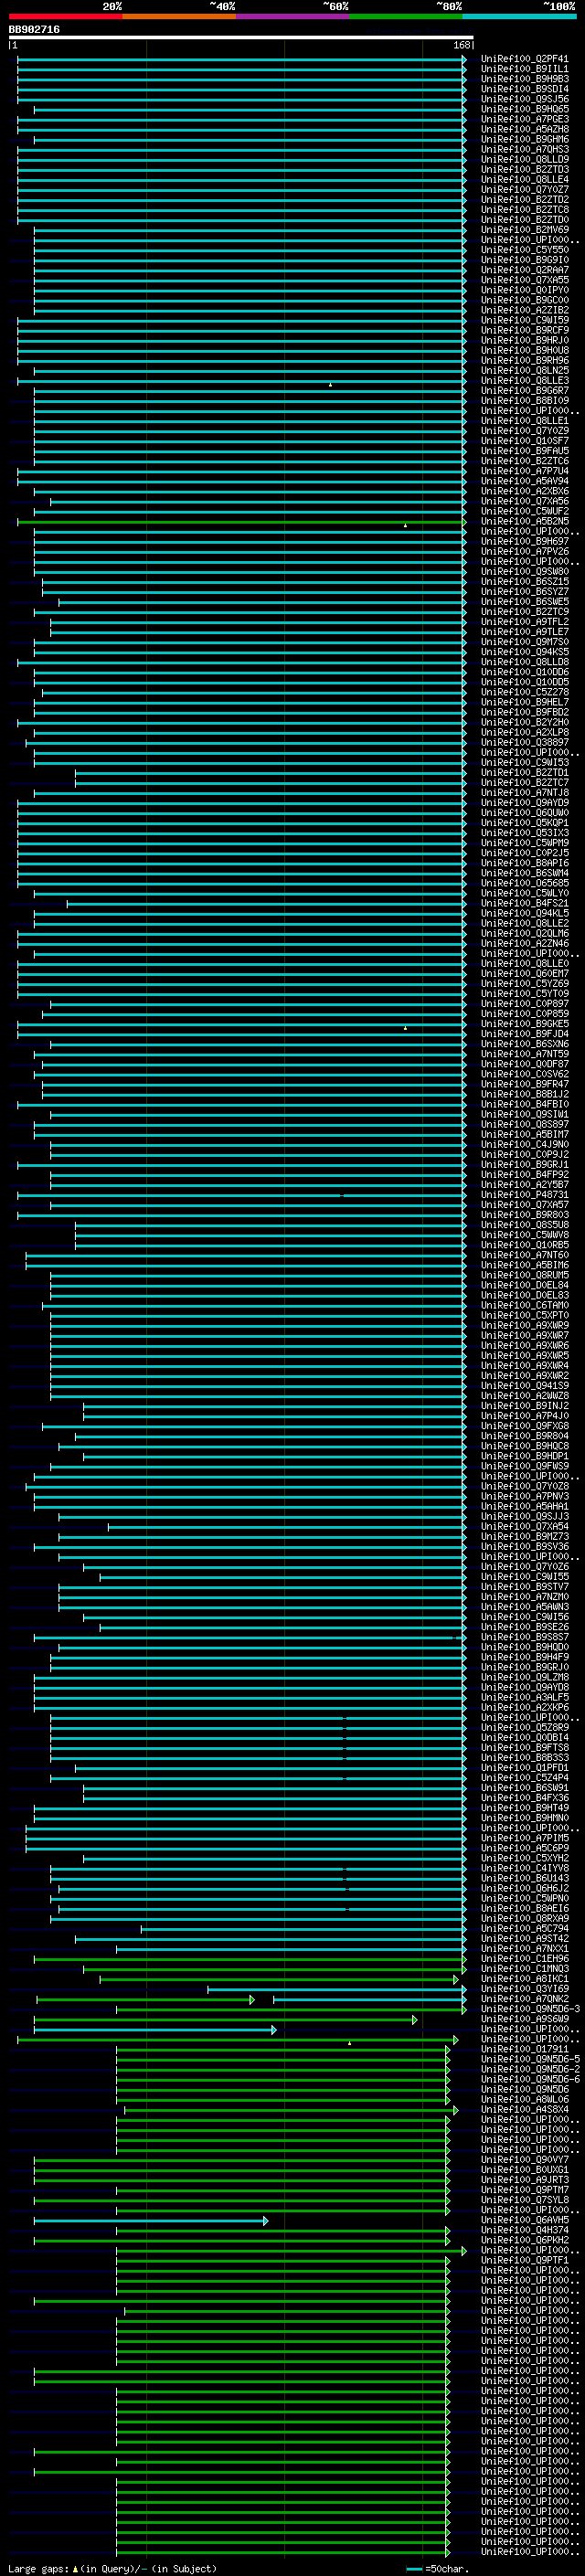Select the UniRef100_A5AV94 label

point(525,481)
